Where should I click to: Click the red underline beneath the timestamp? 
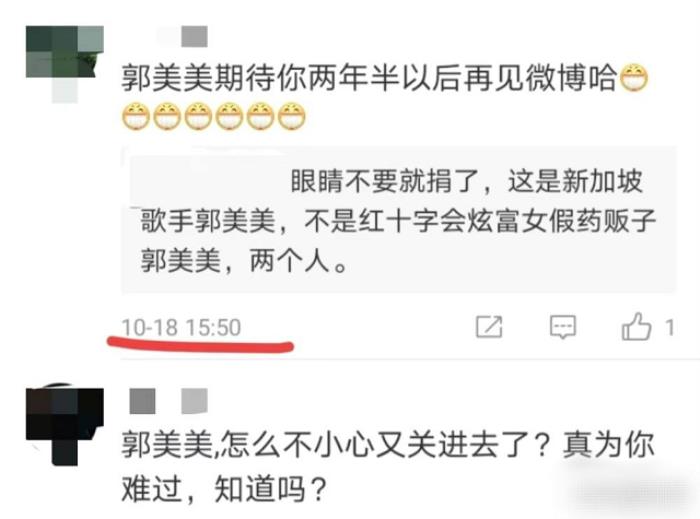coord(200,345)
